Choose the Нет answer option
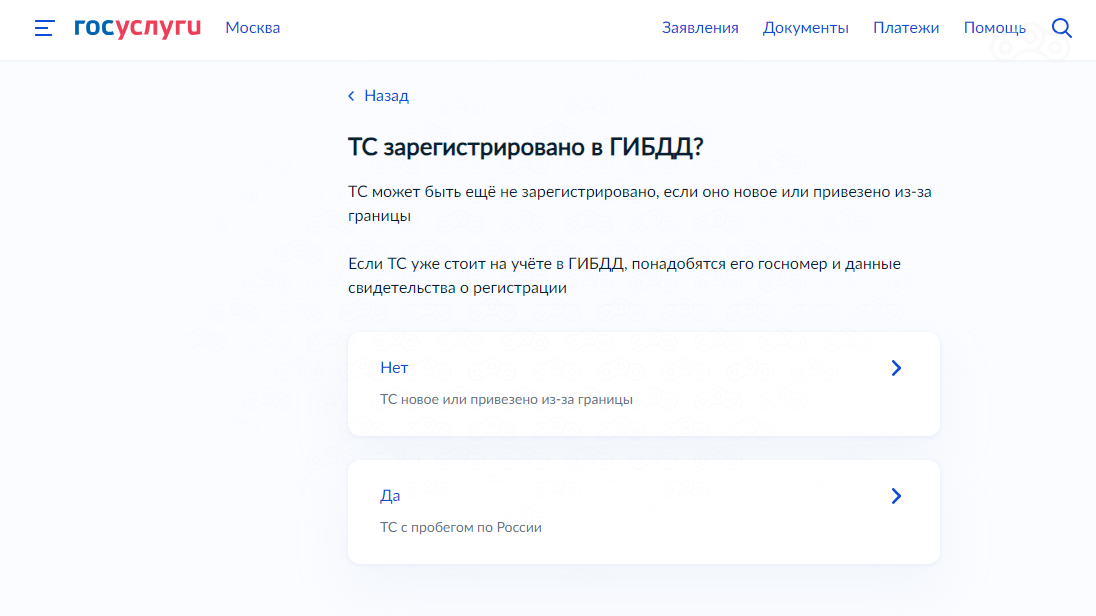 point(394,368)
